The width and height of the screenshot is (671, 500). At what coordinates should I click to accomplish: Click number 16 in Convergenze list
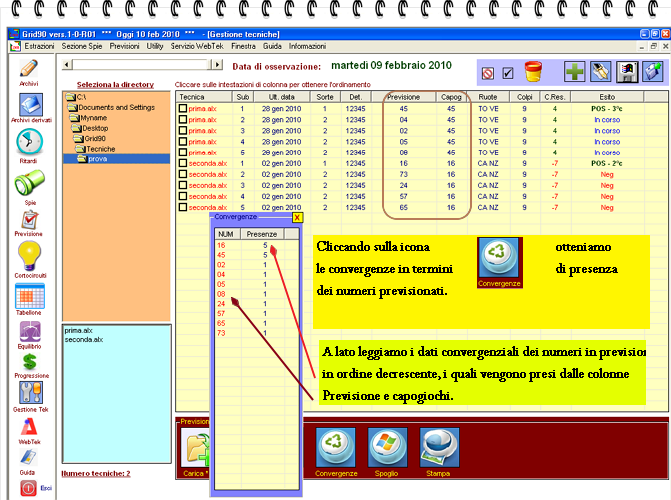(221, 245)
